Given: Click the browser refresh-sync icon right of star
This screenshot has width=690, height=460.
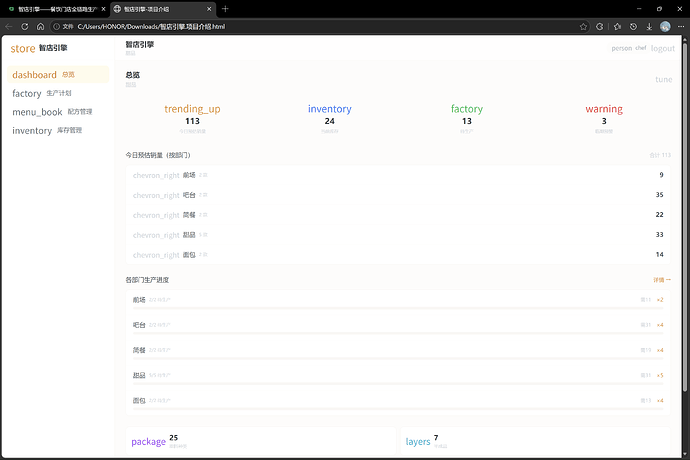Looking at the screenshot, I should [599, 26].
